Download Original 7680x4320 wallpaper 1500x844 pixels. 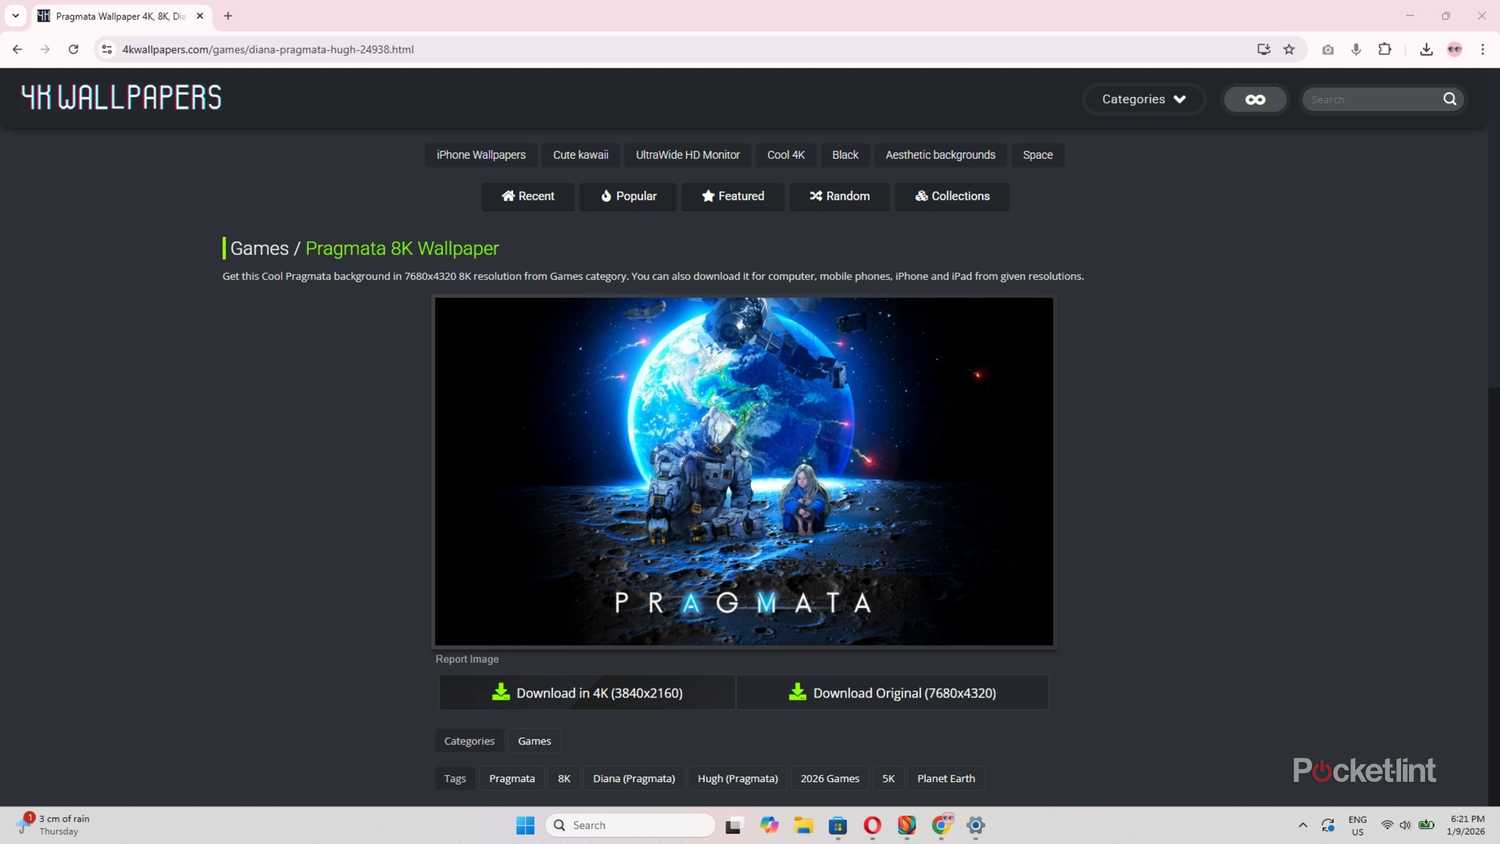(x=892, y=693)
